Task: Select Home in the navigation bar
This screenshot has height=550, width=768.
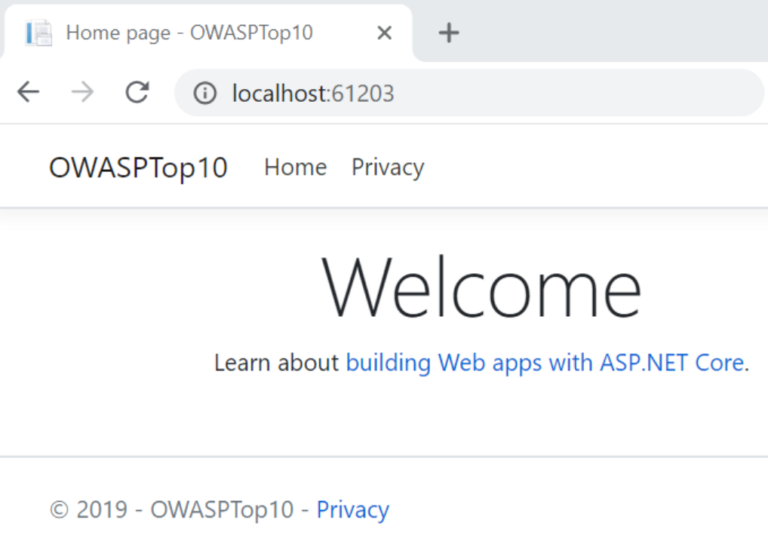Action: 295,168
